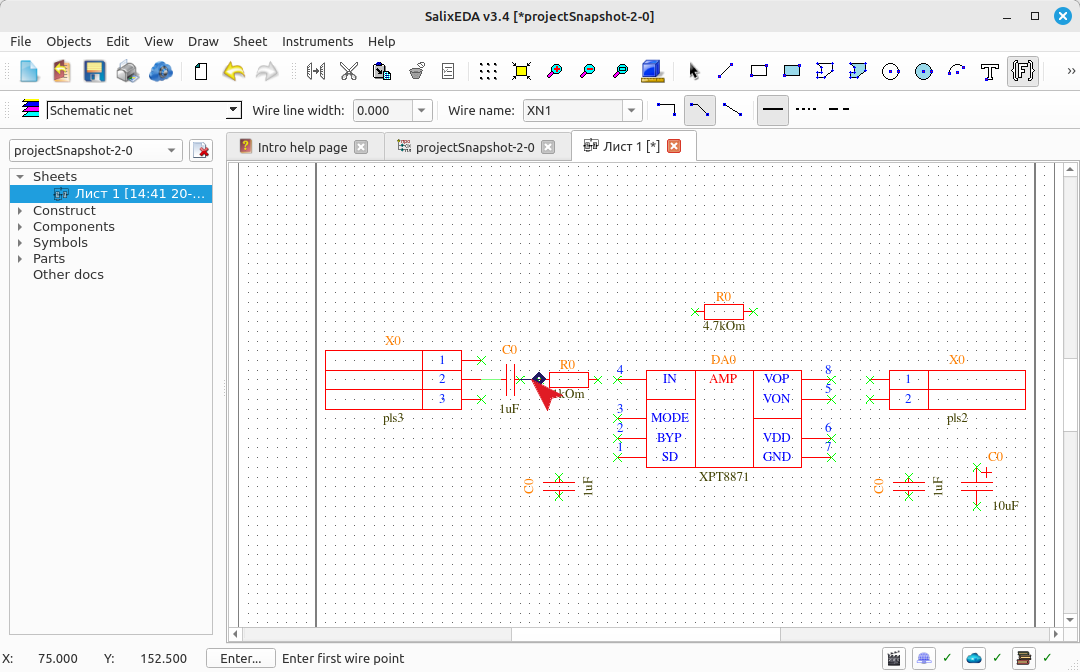Open the projectSnapshot-2-0 project selector dropdown
Viewport: 1080px width, 672px height.
point(95,150)
